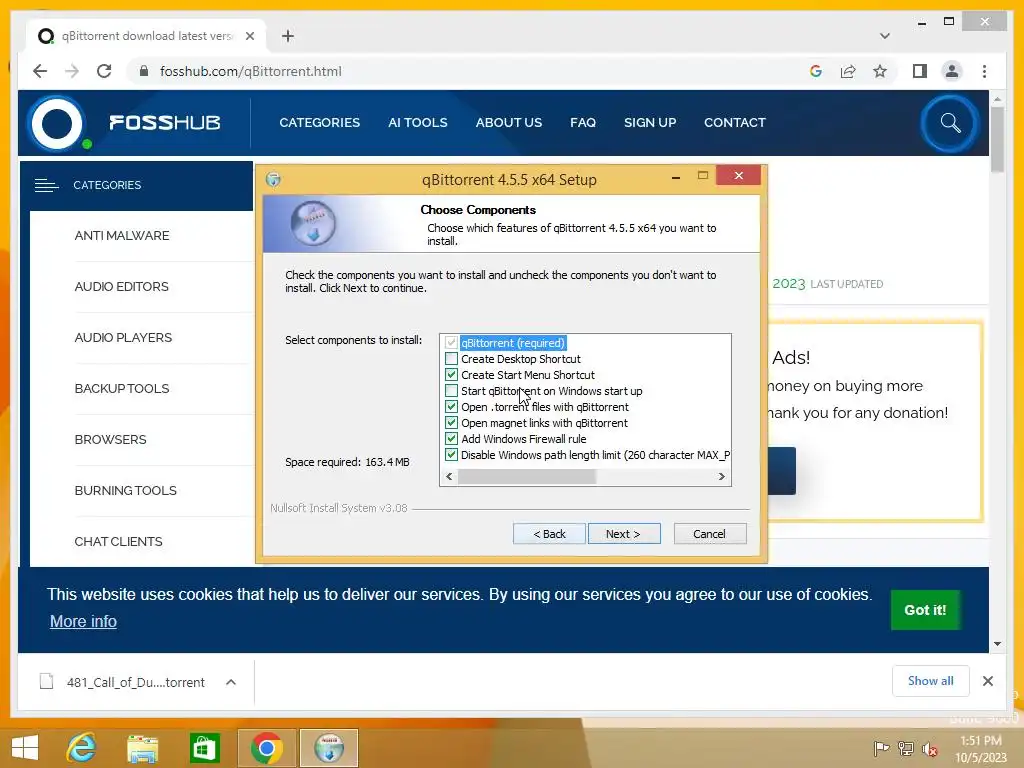Open BROWSERS category
Screen dimensions: 1024x768
[110, 440]
